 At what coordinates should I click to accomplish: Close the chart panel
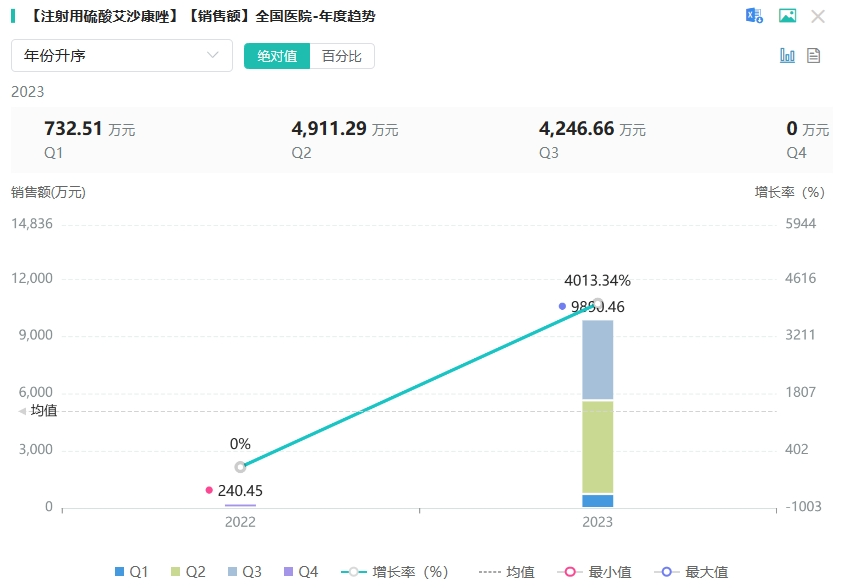click(818, 16)
